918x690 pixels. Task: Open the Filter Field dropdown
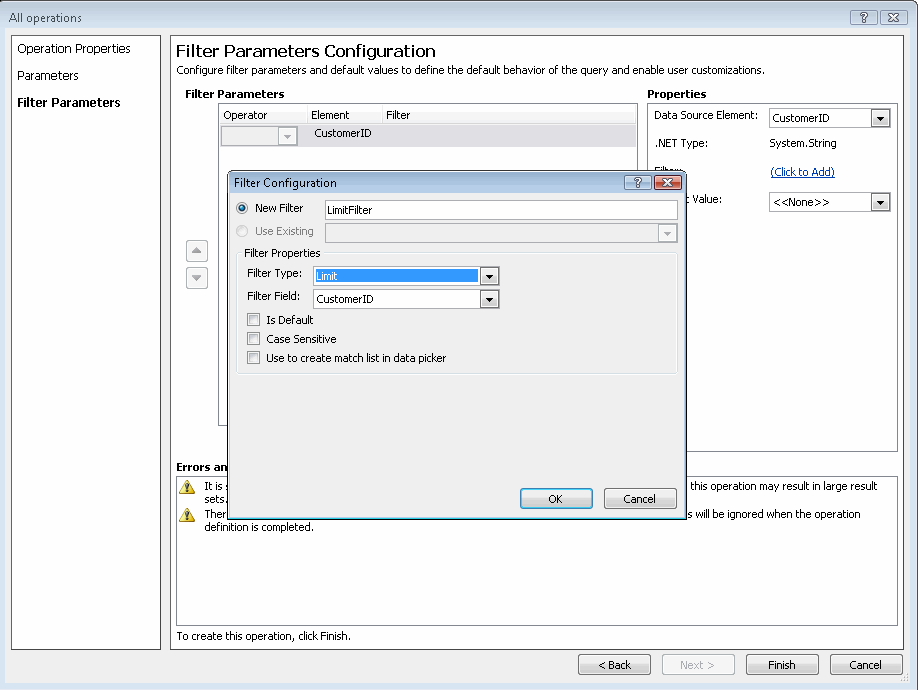tap(489, 299)
